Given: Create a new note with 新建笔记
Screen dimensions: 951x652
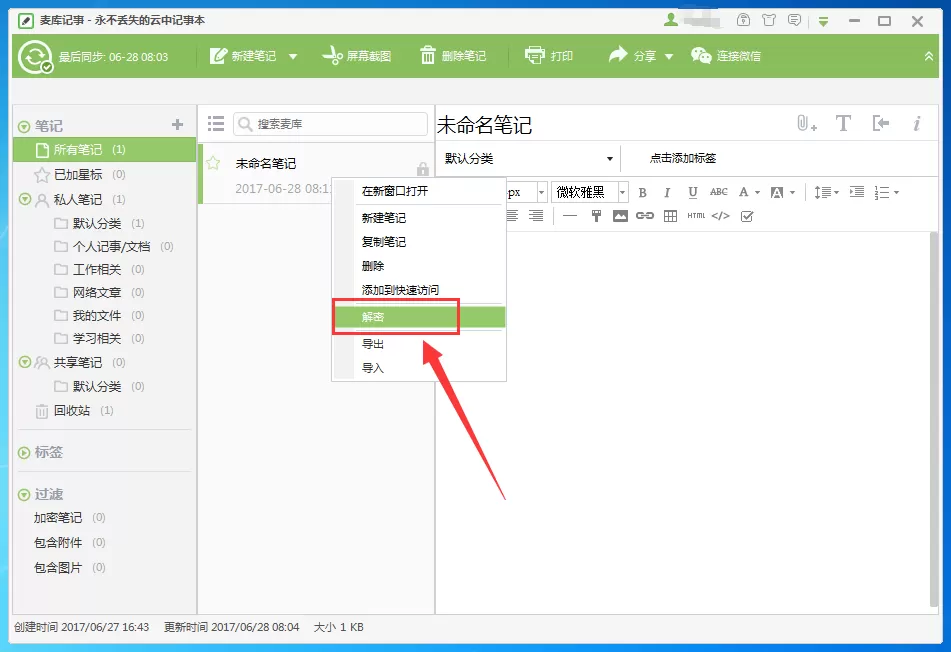Looking at the screenshot, I should click(243, 56).
